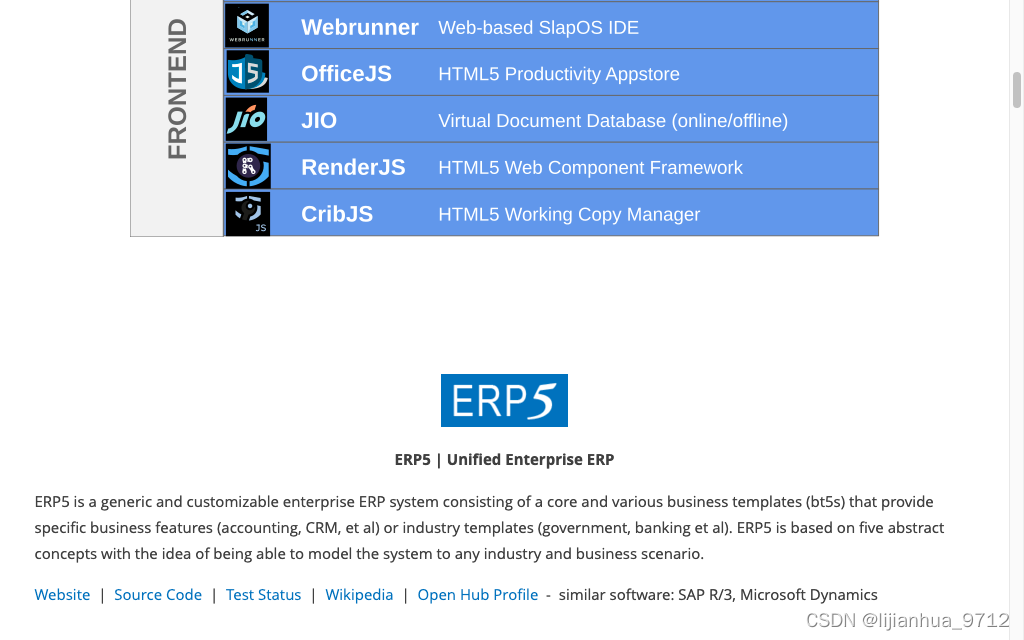Click the Webrunner cube icon

coord(247,26)
